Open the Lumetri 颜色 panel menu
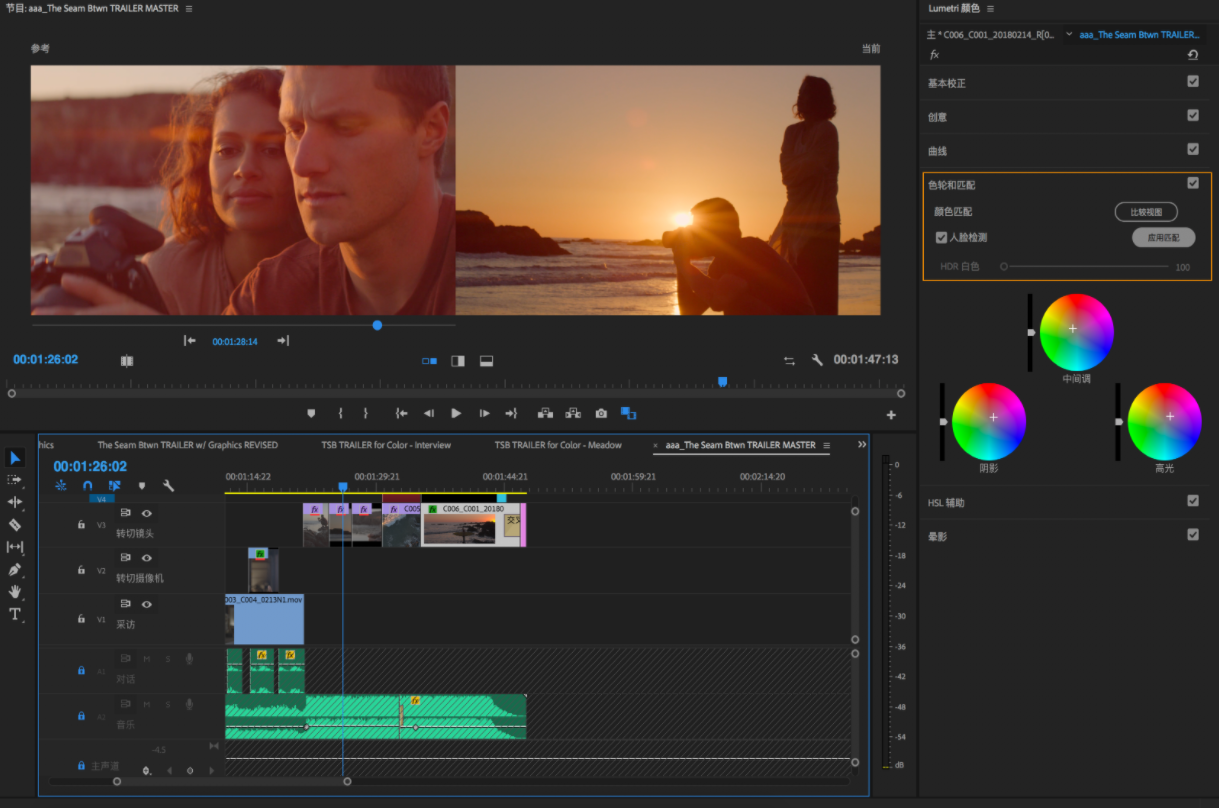Screen dimensions: 1219x808 [991, 9]
